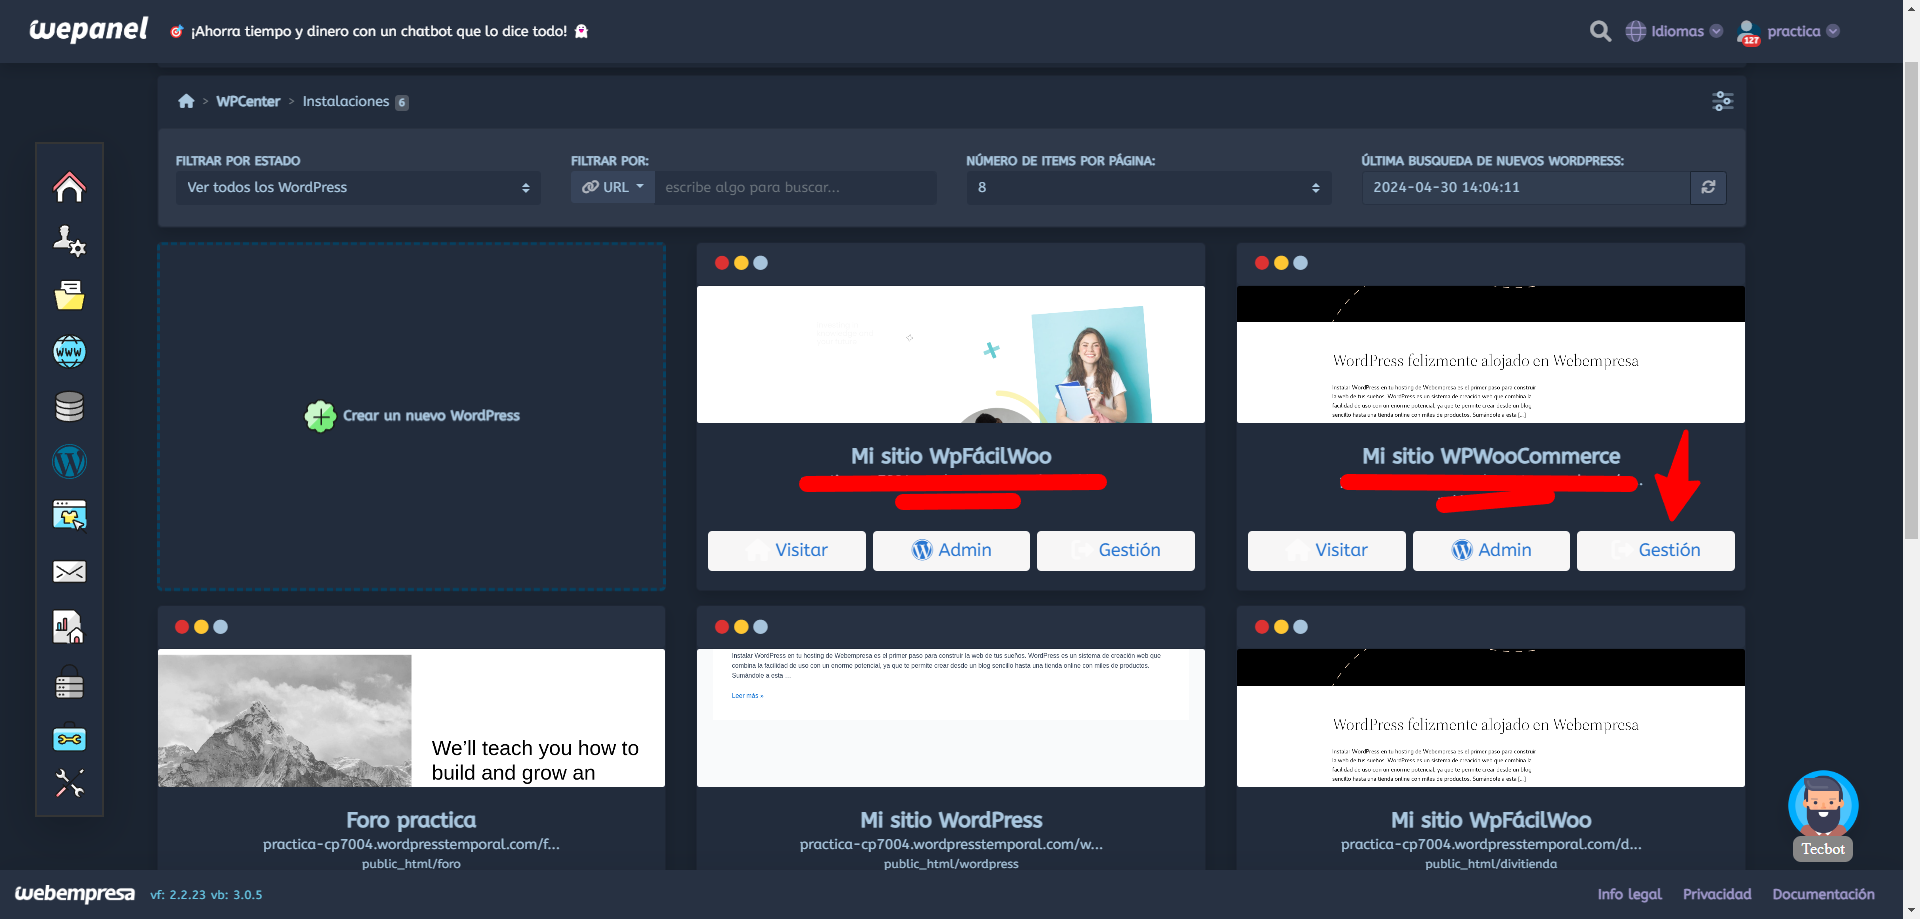Click the Foro practica title
1920x919 pixels.
tap(411, 820)
